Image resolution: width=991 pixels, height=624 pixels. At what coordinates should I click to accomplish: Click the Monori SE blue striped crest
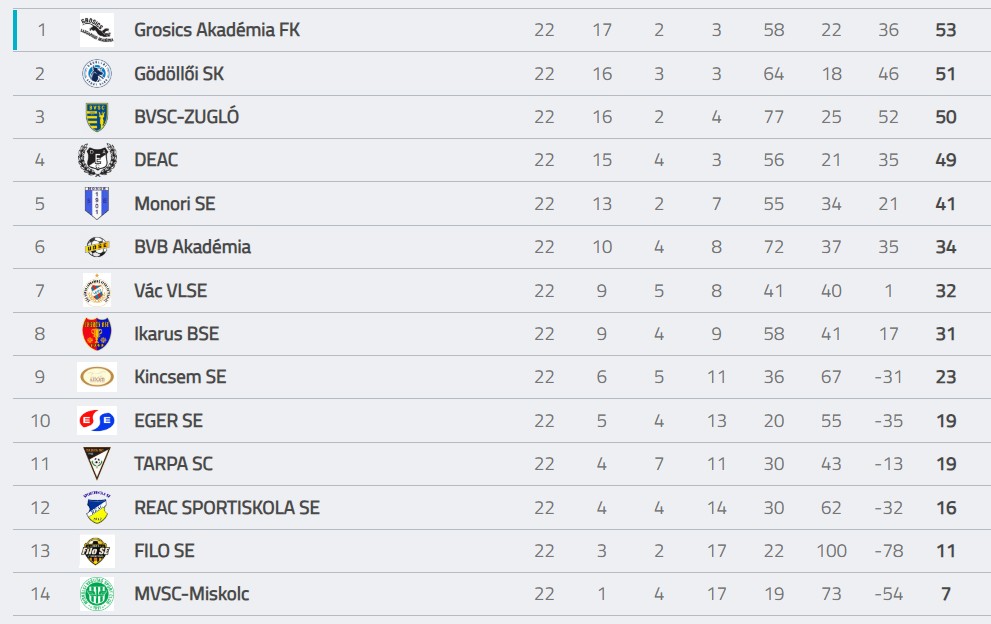click(97, 204)
